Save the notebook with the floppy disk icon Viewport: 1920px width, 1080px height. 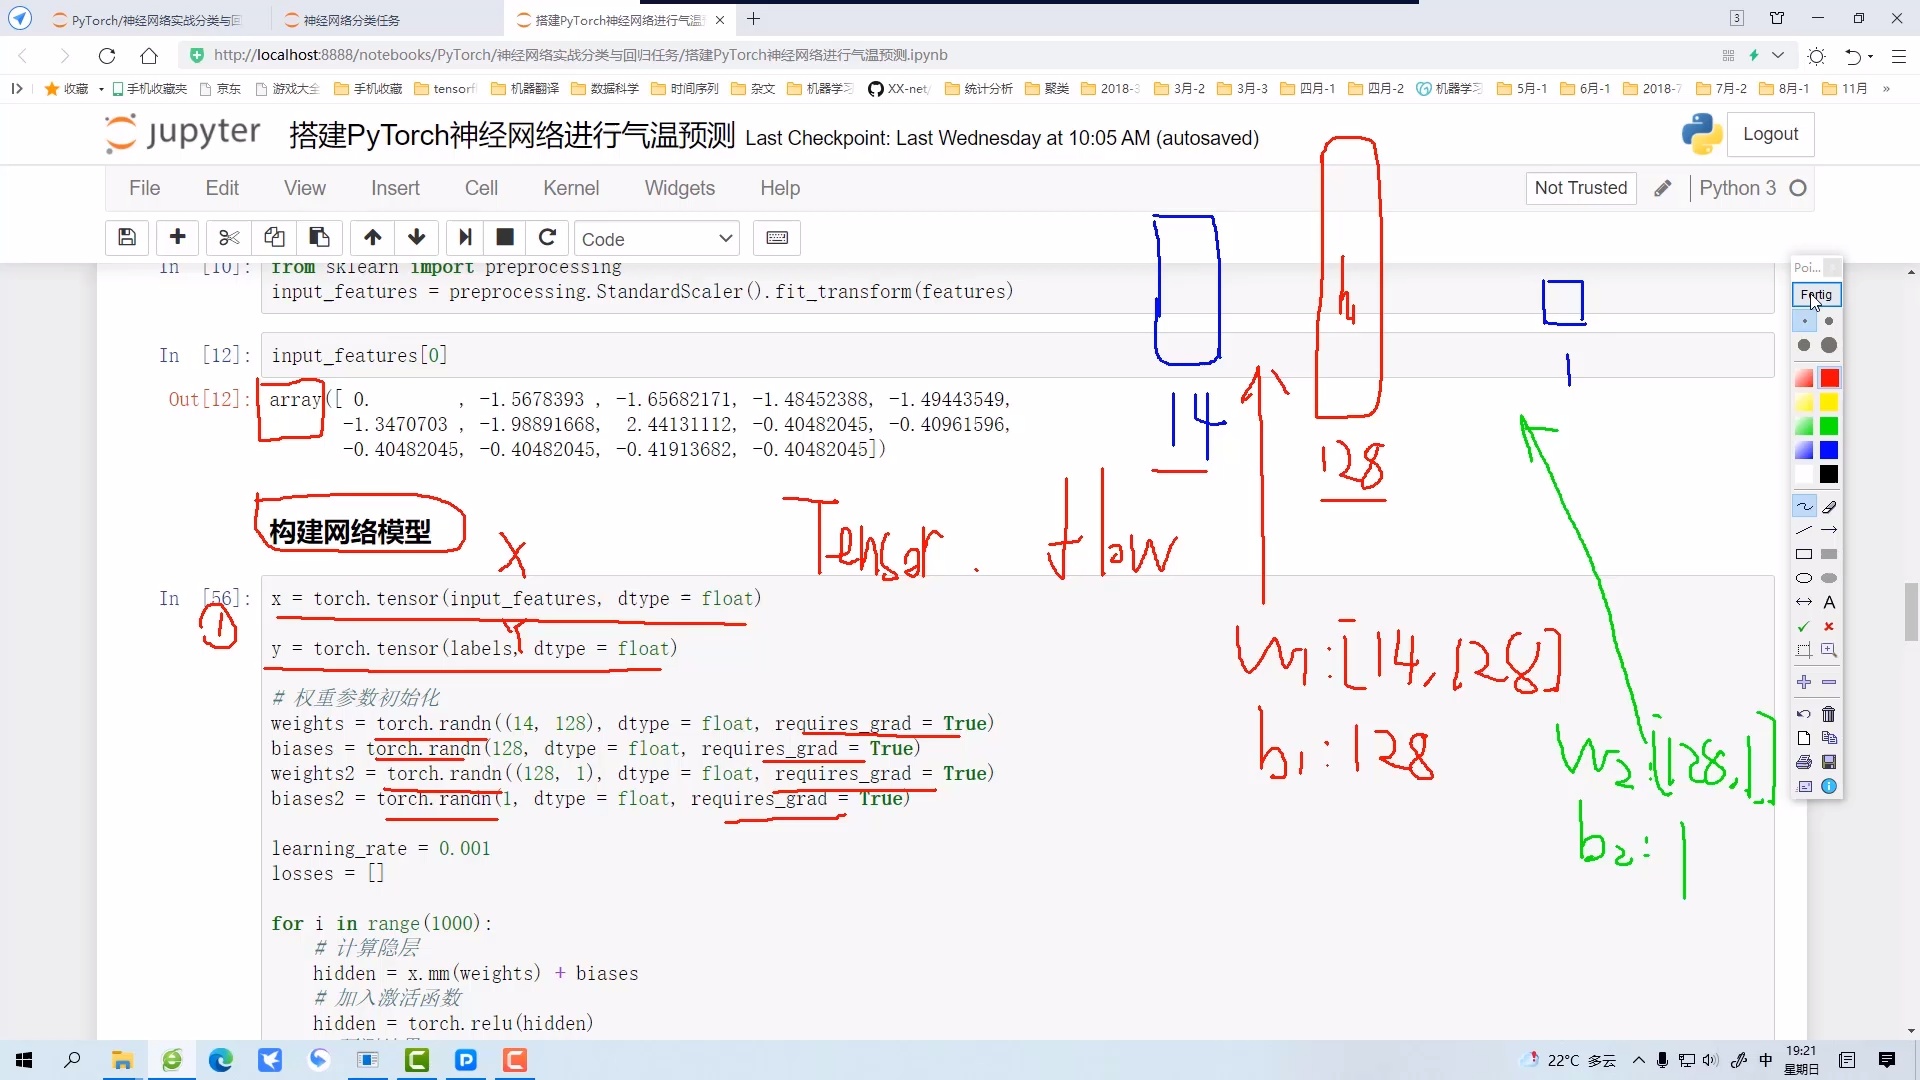click(127, 237)
